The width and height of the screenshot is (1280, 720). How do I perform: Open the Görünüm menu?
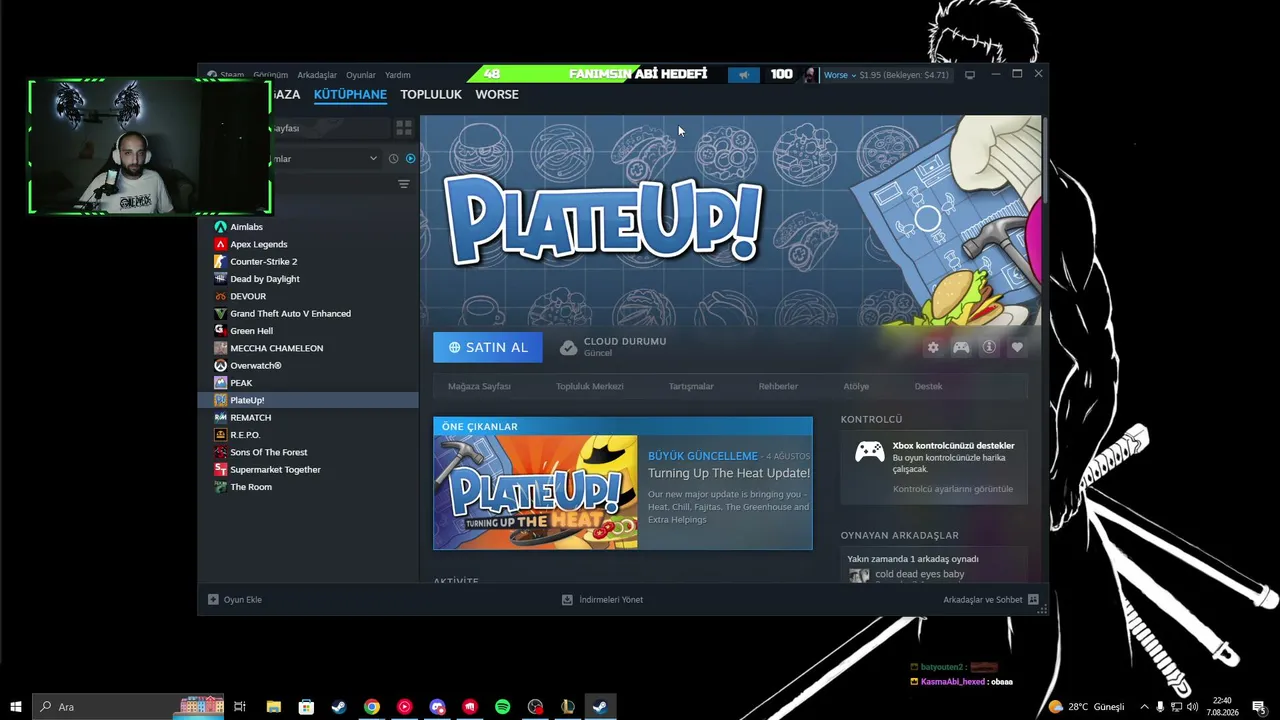270,75
